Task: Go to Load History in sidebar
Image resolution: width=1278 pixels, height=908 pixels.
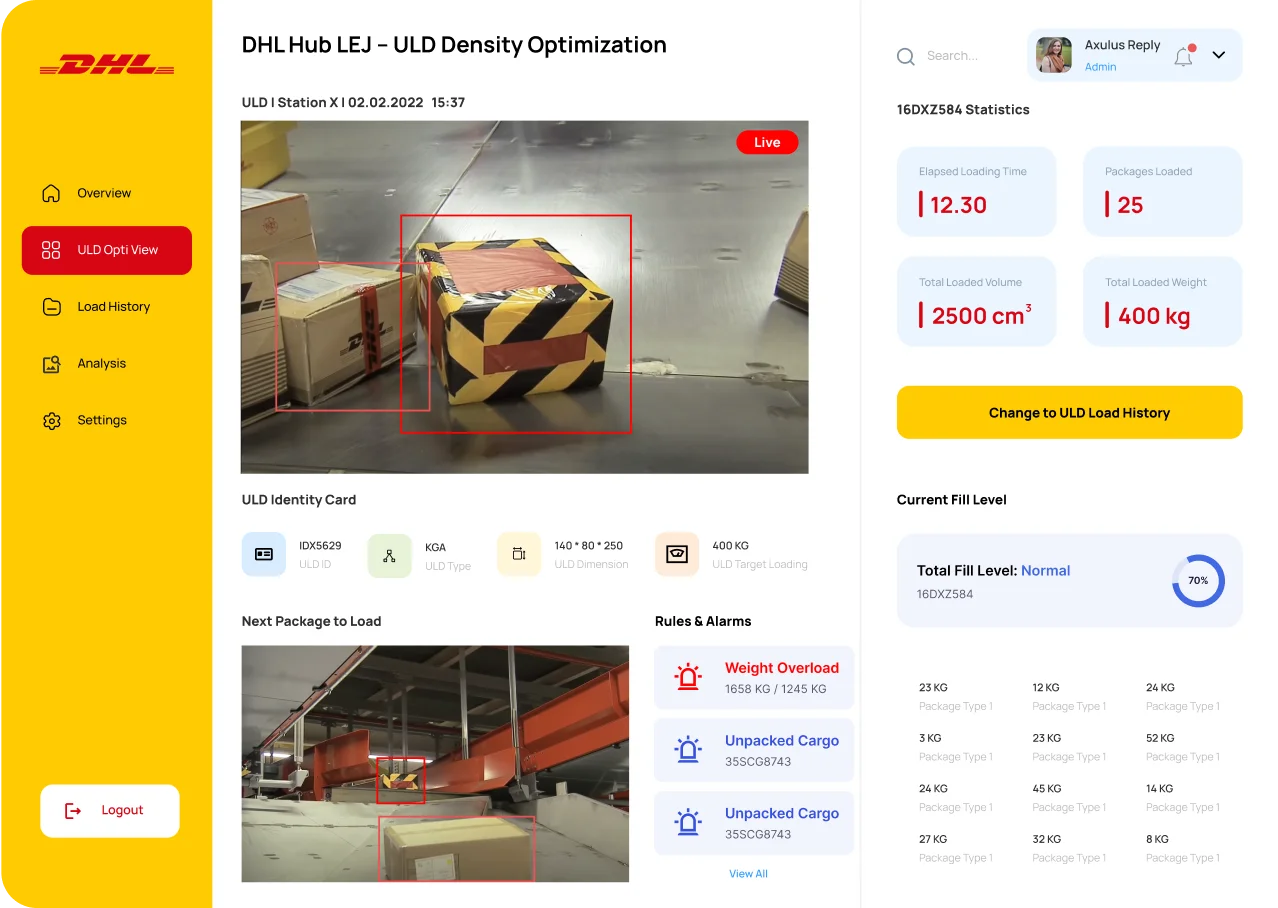Action: pyautogui.click(x=113, y=307)
